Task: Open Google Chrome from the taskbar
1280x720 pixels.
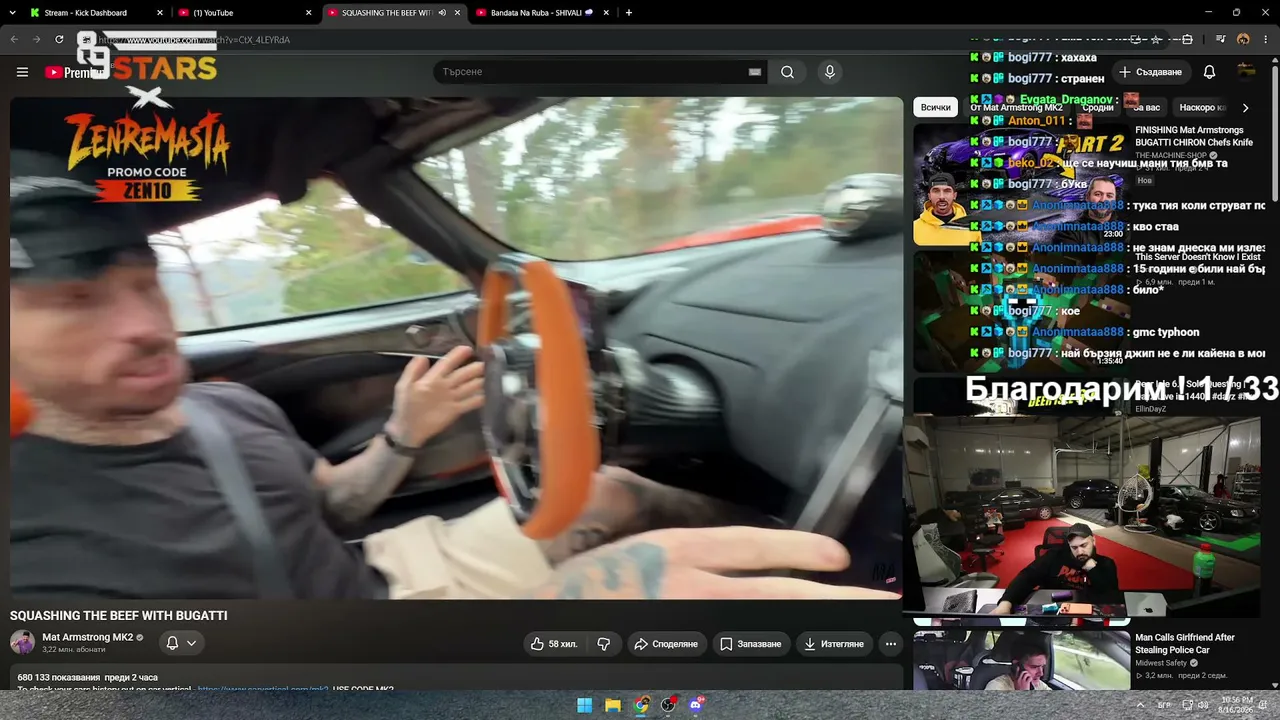Action: pyautogui.click(x=641, y=705)
